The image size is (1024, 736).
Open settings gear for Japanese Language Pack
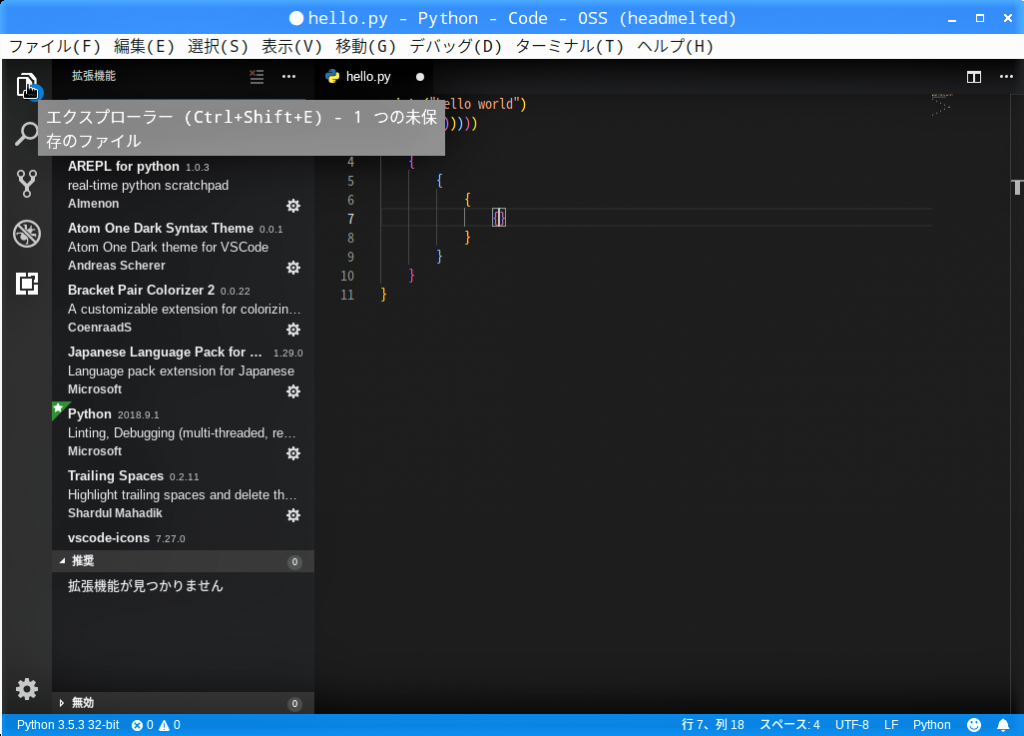pyautogui.click(x=293, y=392)
